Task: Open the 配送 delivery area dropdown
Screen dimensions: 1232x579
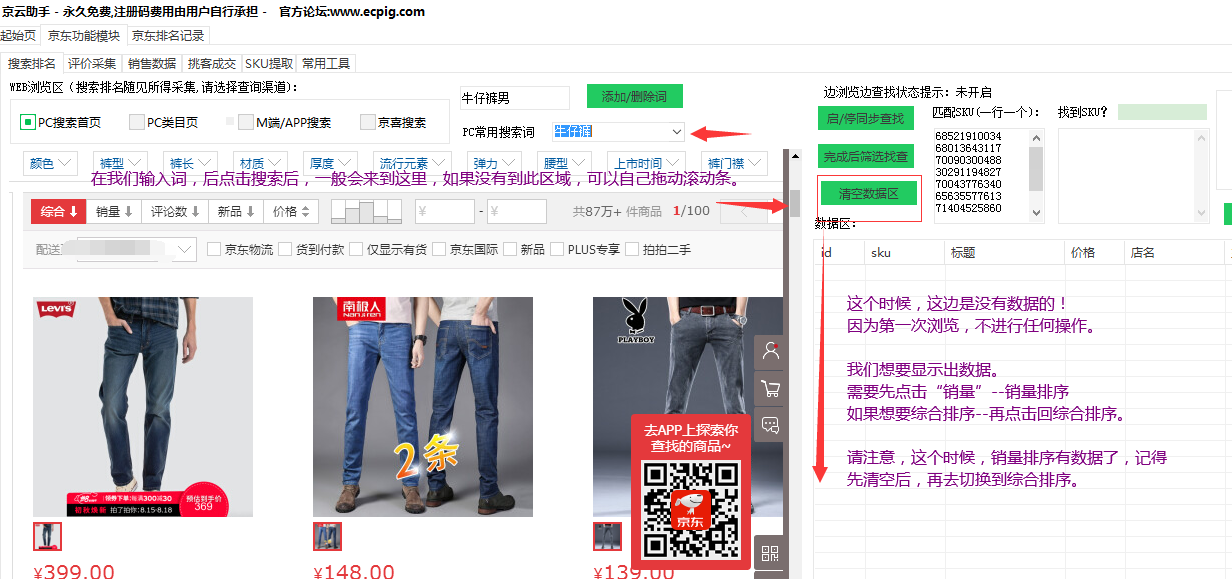Action: pyautogui.click(x=136, y=249)
